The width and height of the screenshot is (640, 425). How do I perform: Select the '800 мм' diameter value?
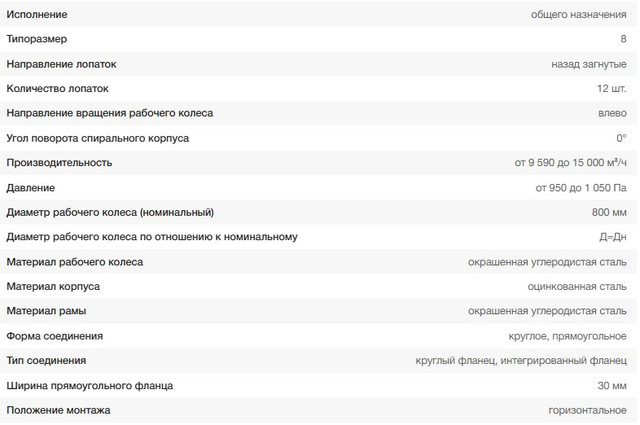[609, 212]
